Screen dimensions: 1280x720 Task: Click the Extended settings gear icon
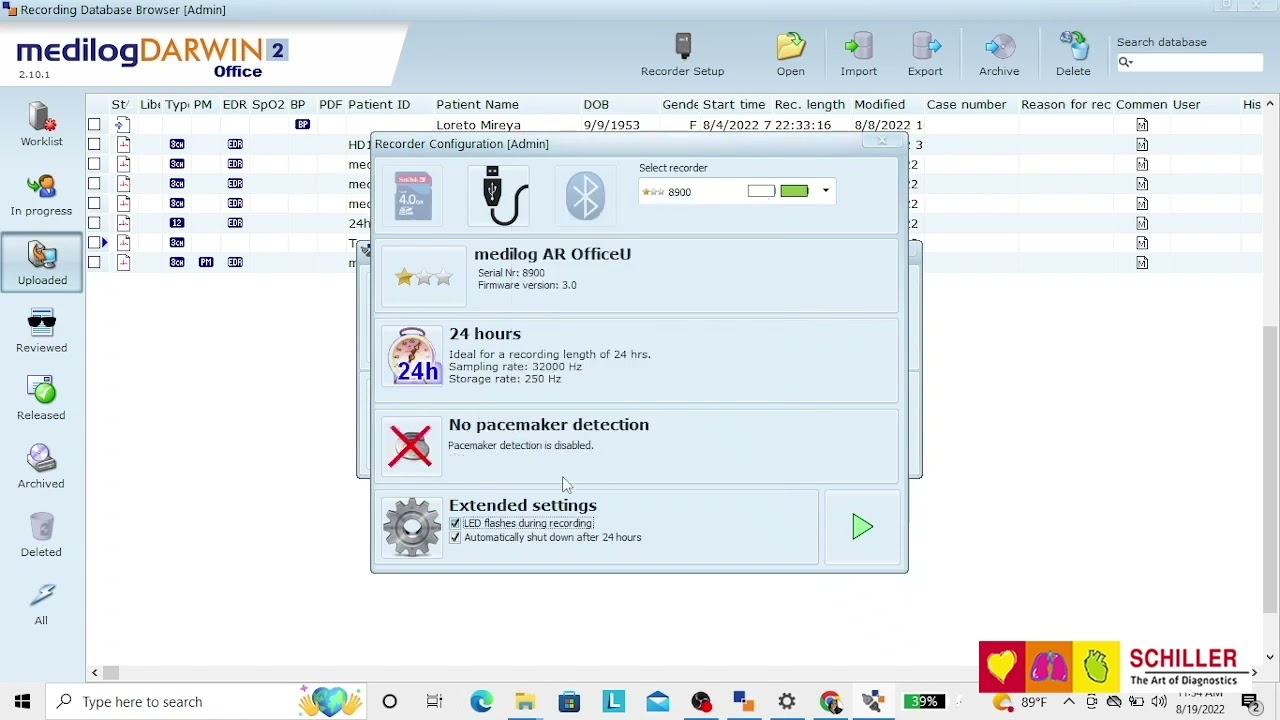click(412, 526)
